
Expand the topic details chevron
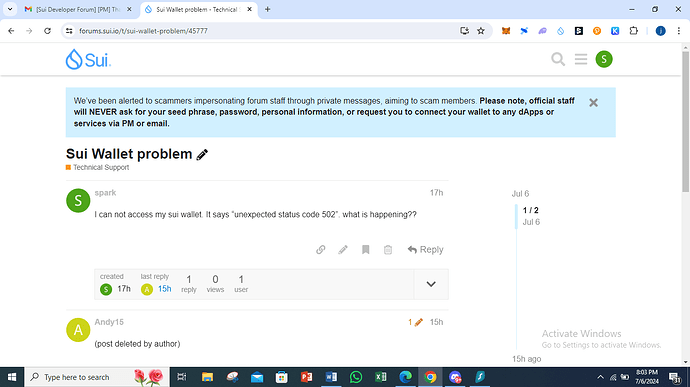pyautogui.click(x=431, y=284)
